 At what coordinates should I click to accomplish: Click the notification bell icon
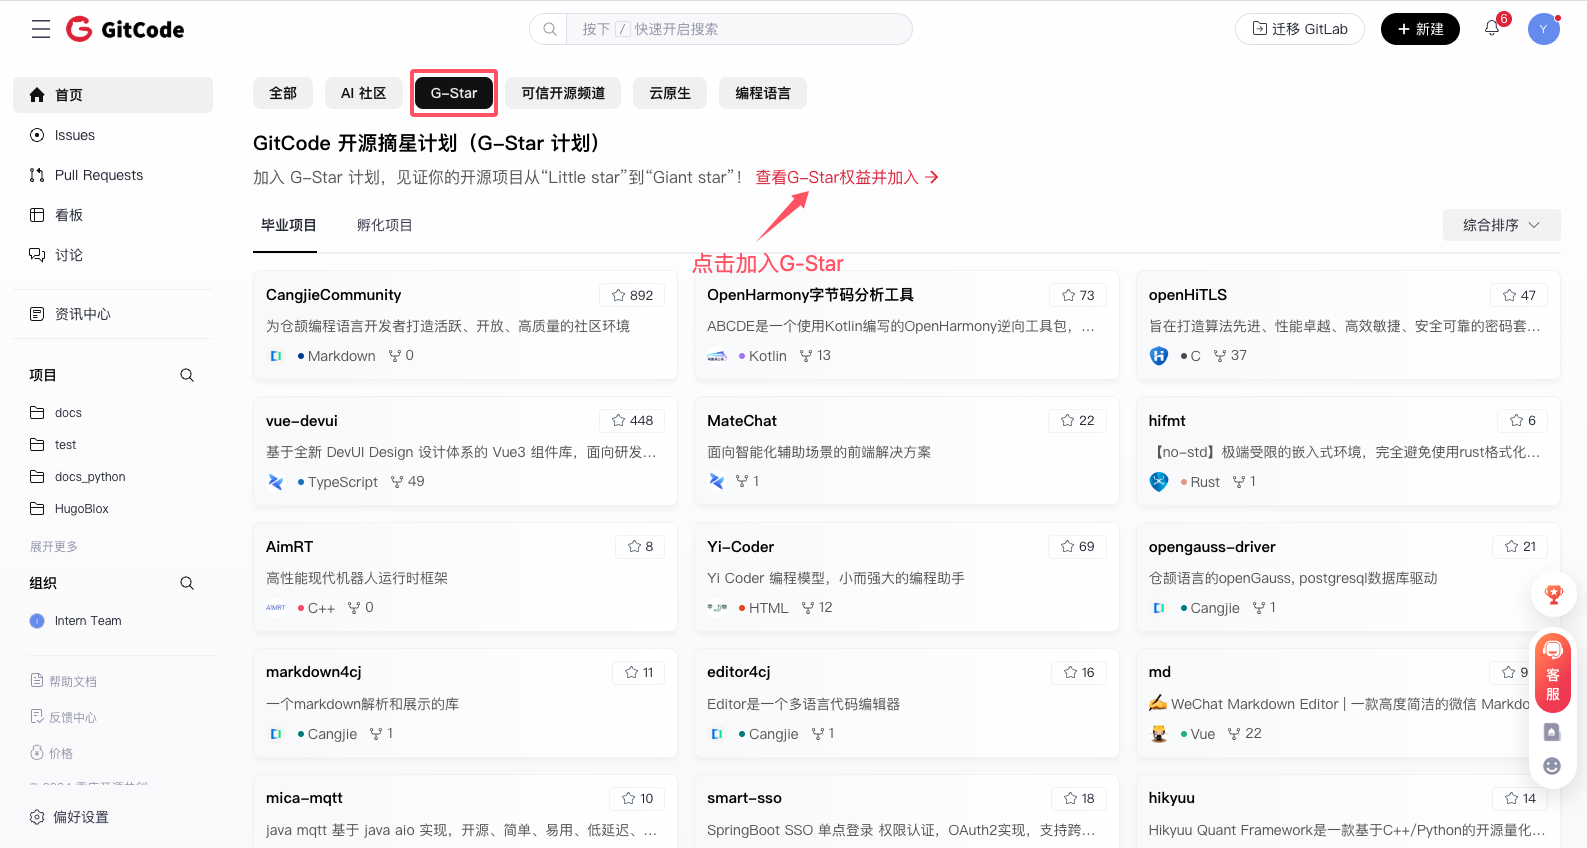[x=1491, y=29]
